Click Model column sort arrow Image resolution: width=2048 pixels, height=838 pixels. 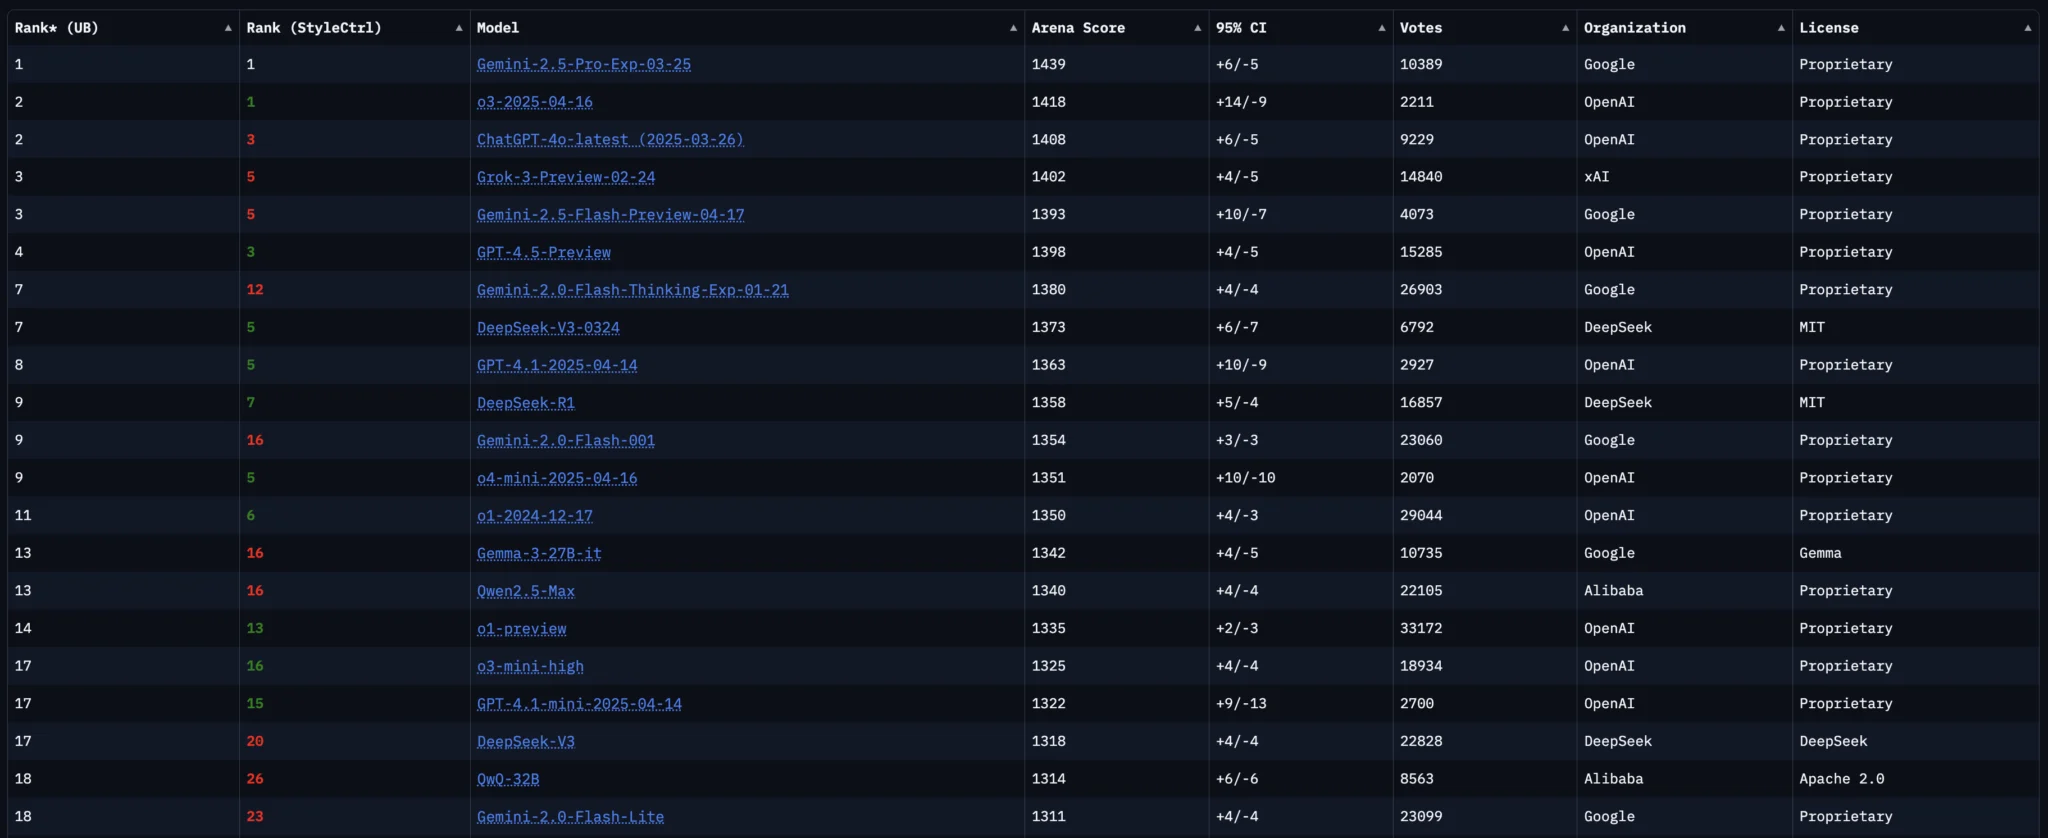click(x=1013, y=28)
